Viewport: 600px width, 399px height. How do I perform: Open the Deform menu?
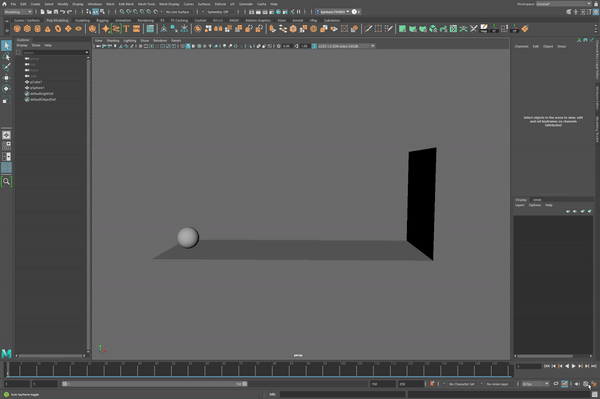pyautogui.click(x=220, y=4)
